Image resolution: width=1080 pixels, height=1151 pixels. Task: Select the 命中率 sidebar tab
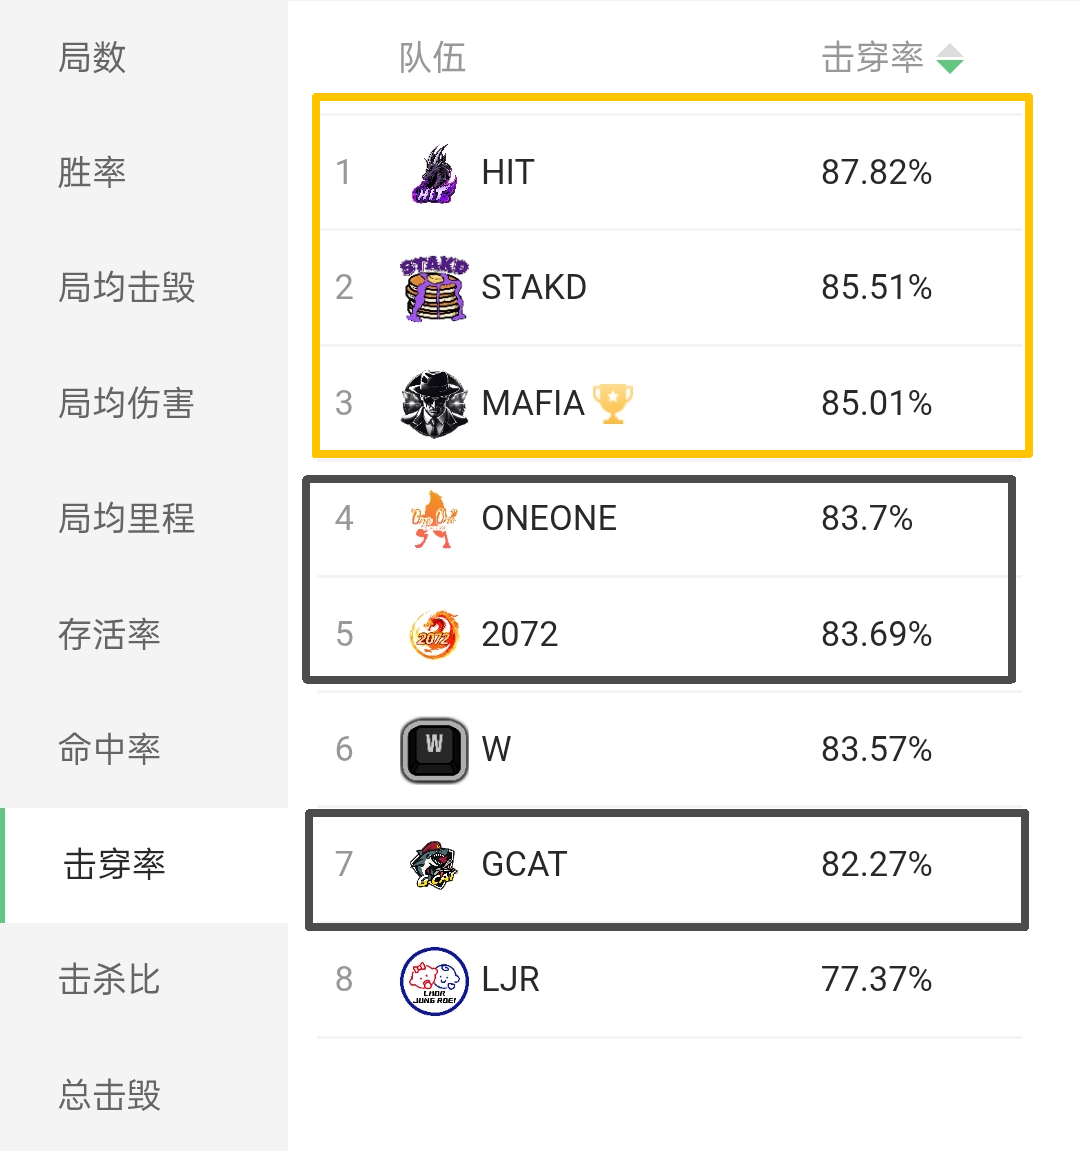pos(109,749)
